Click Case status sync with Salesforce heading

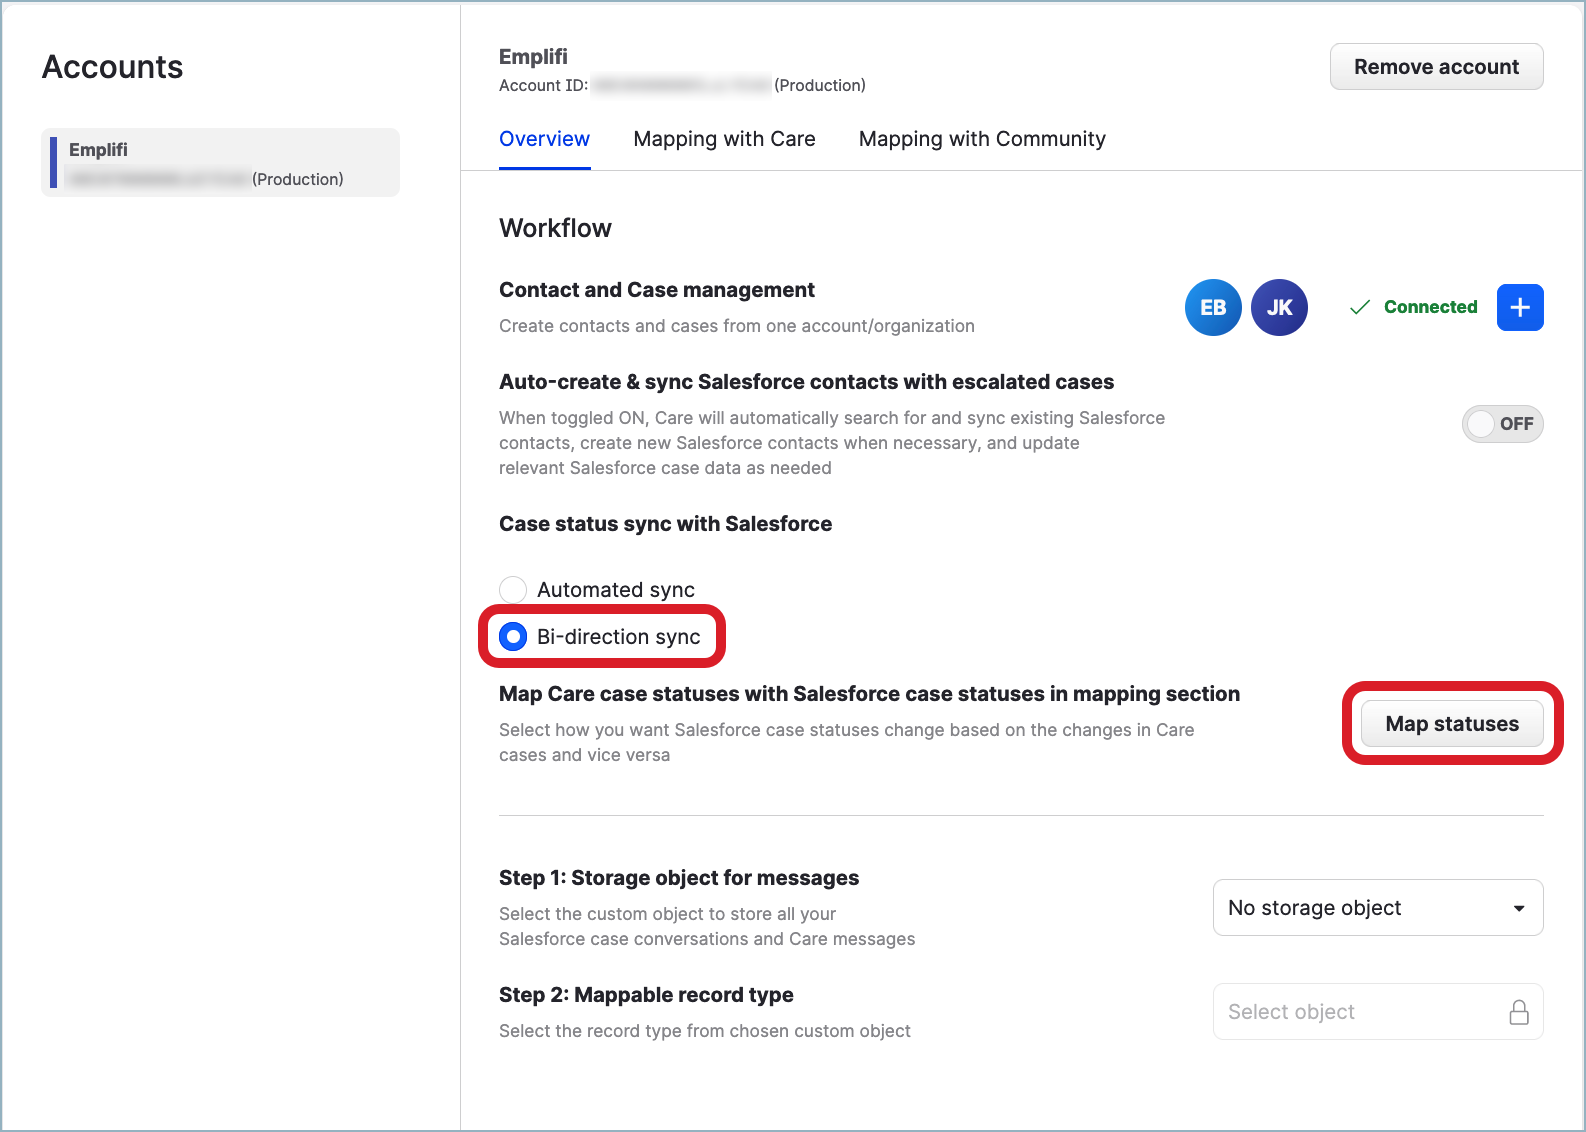coord(665,524)
